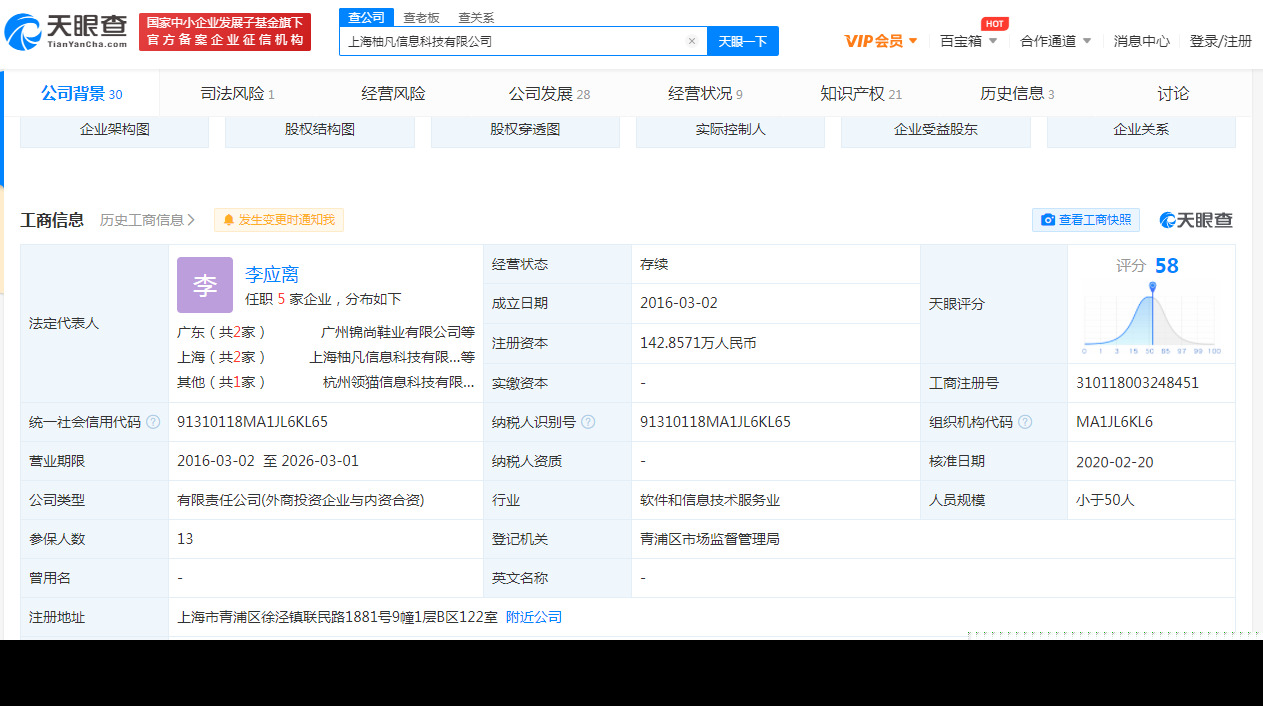Click the 小于50人 staff size value
The height and width of the screenshot is (706, 1263).
coord(1105,500)
